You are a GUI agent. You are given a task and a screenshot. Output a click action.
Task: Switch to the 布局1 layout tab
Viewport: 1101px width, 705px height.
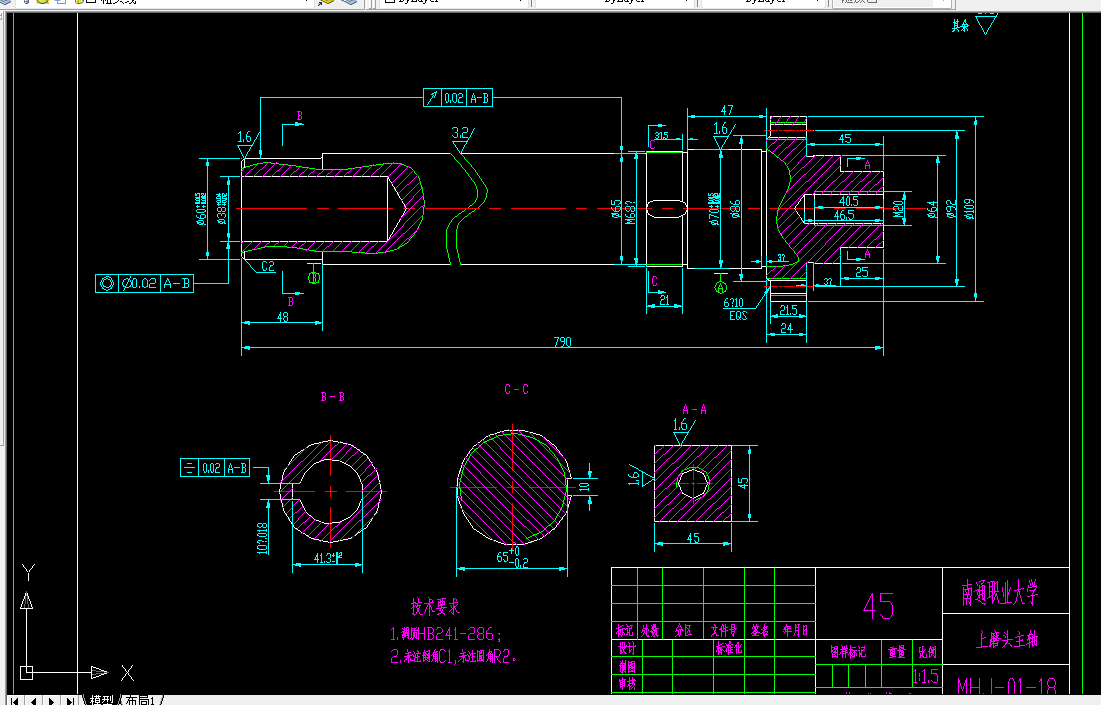click(140, 699)
